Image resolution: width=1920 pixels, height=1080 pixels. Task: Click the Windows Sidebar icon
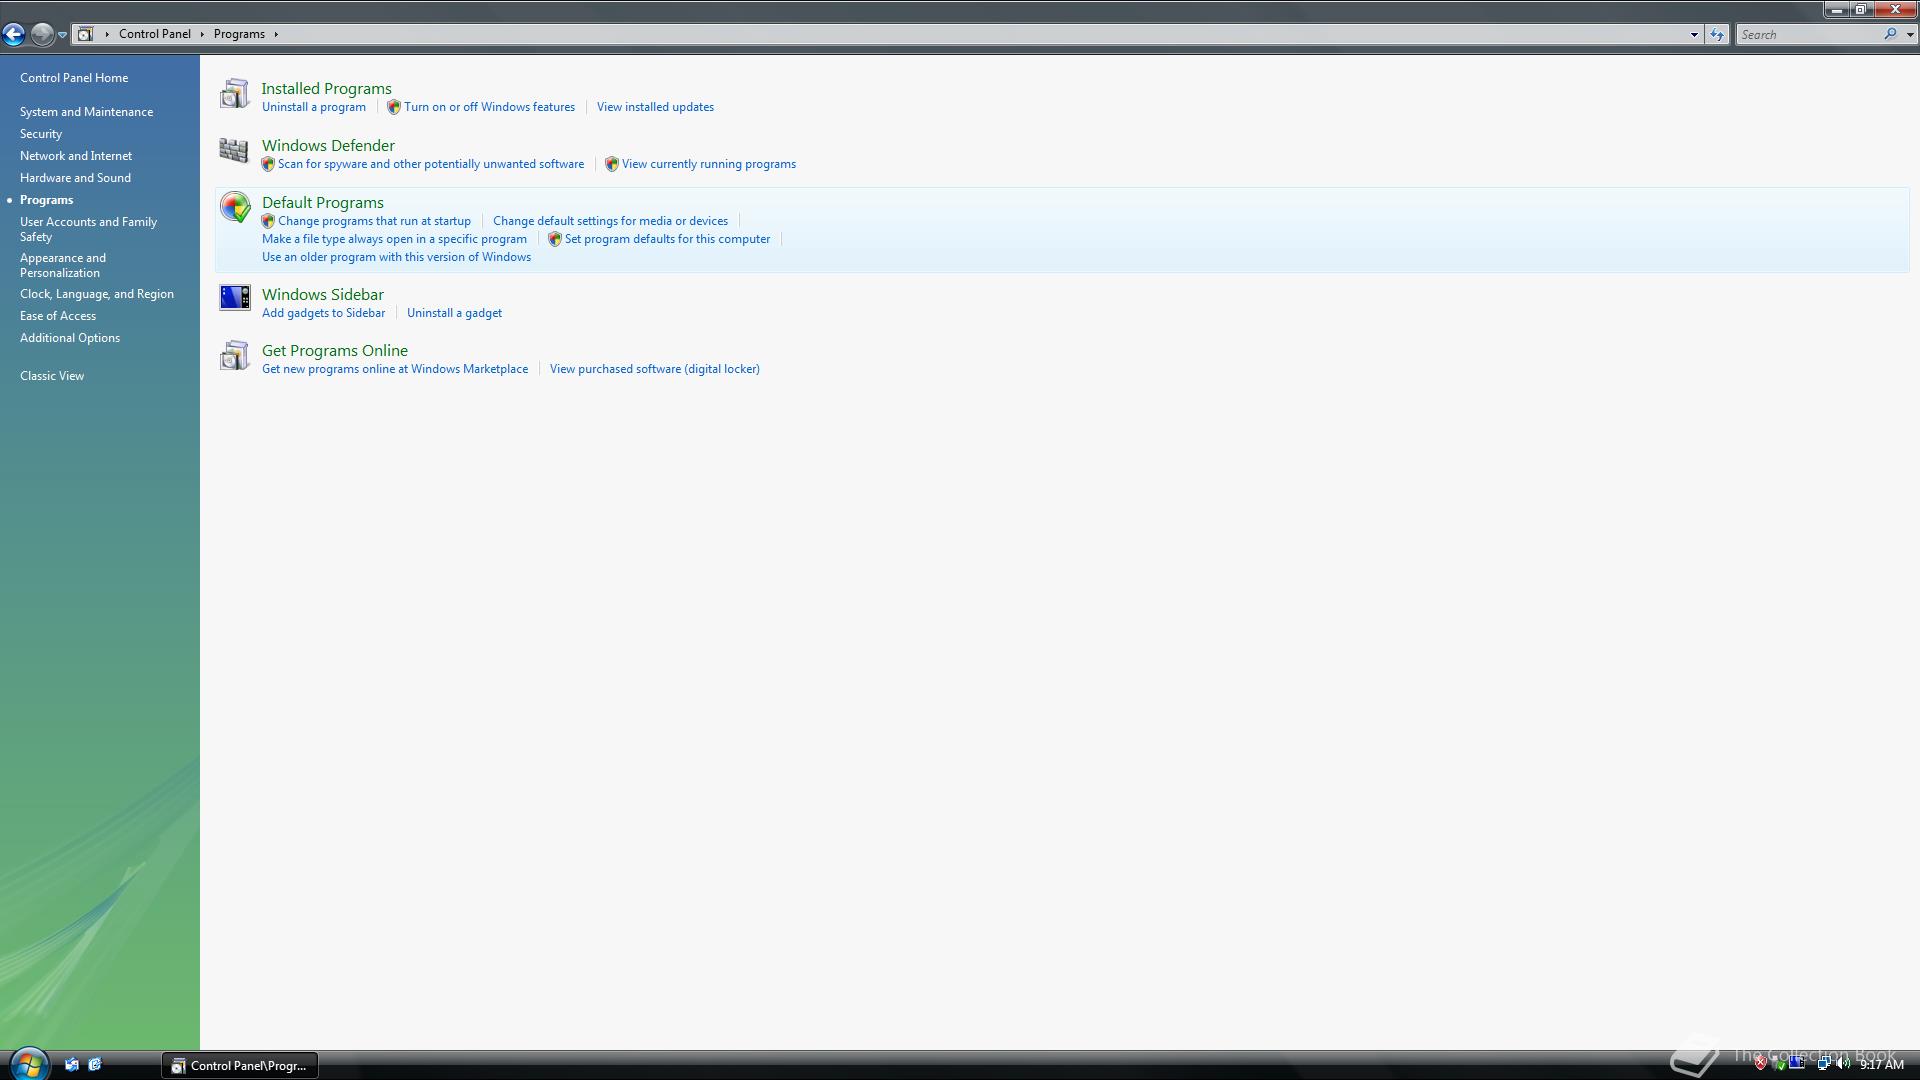point(235,298)
